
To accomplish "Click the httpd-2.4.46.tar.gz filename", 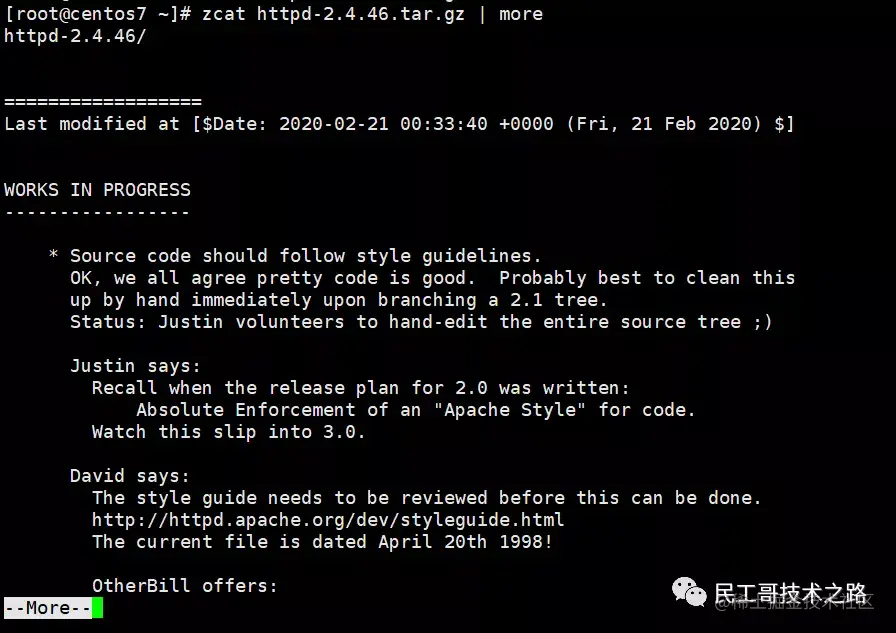I will coord(361,14).
